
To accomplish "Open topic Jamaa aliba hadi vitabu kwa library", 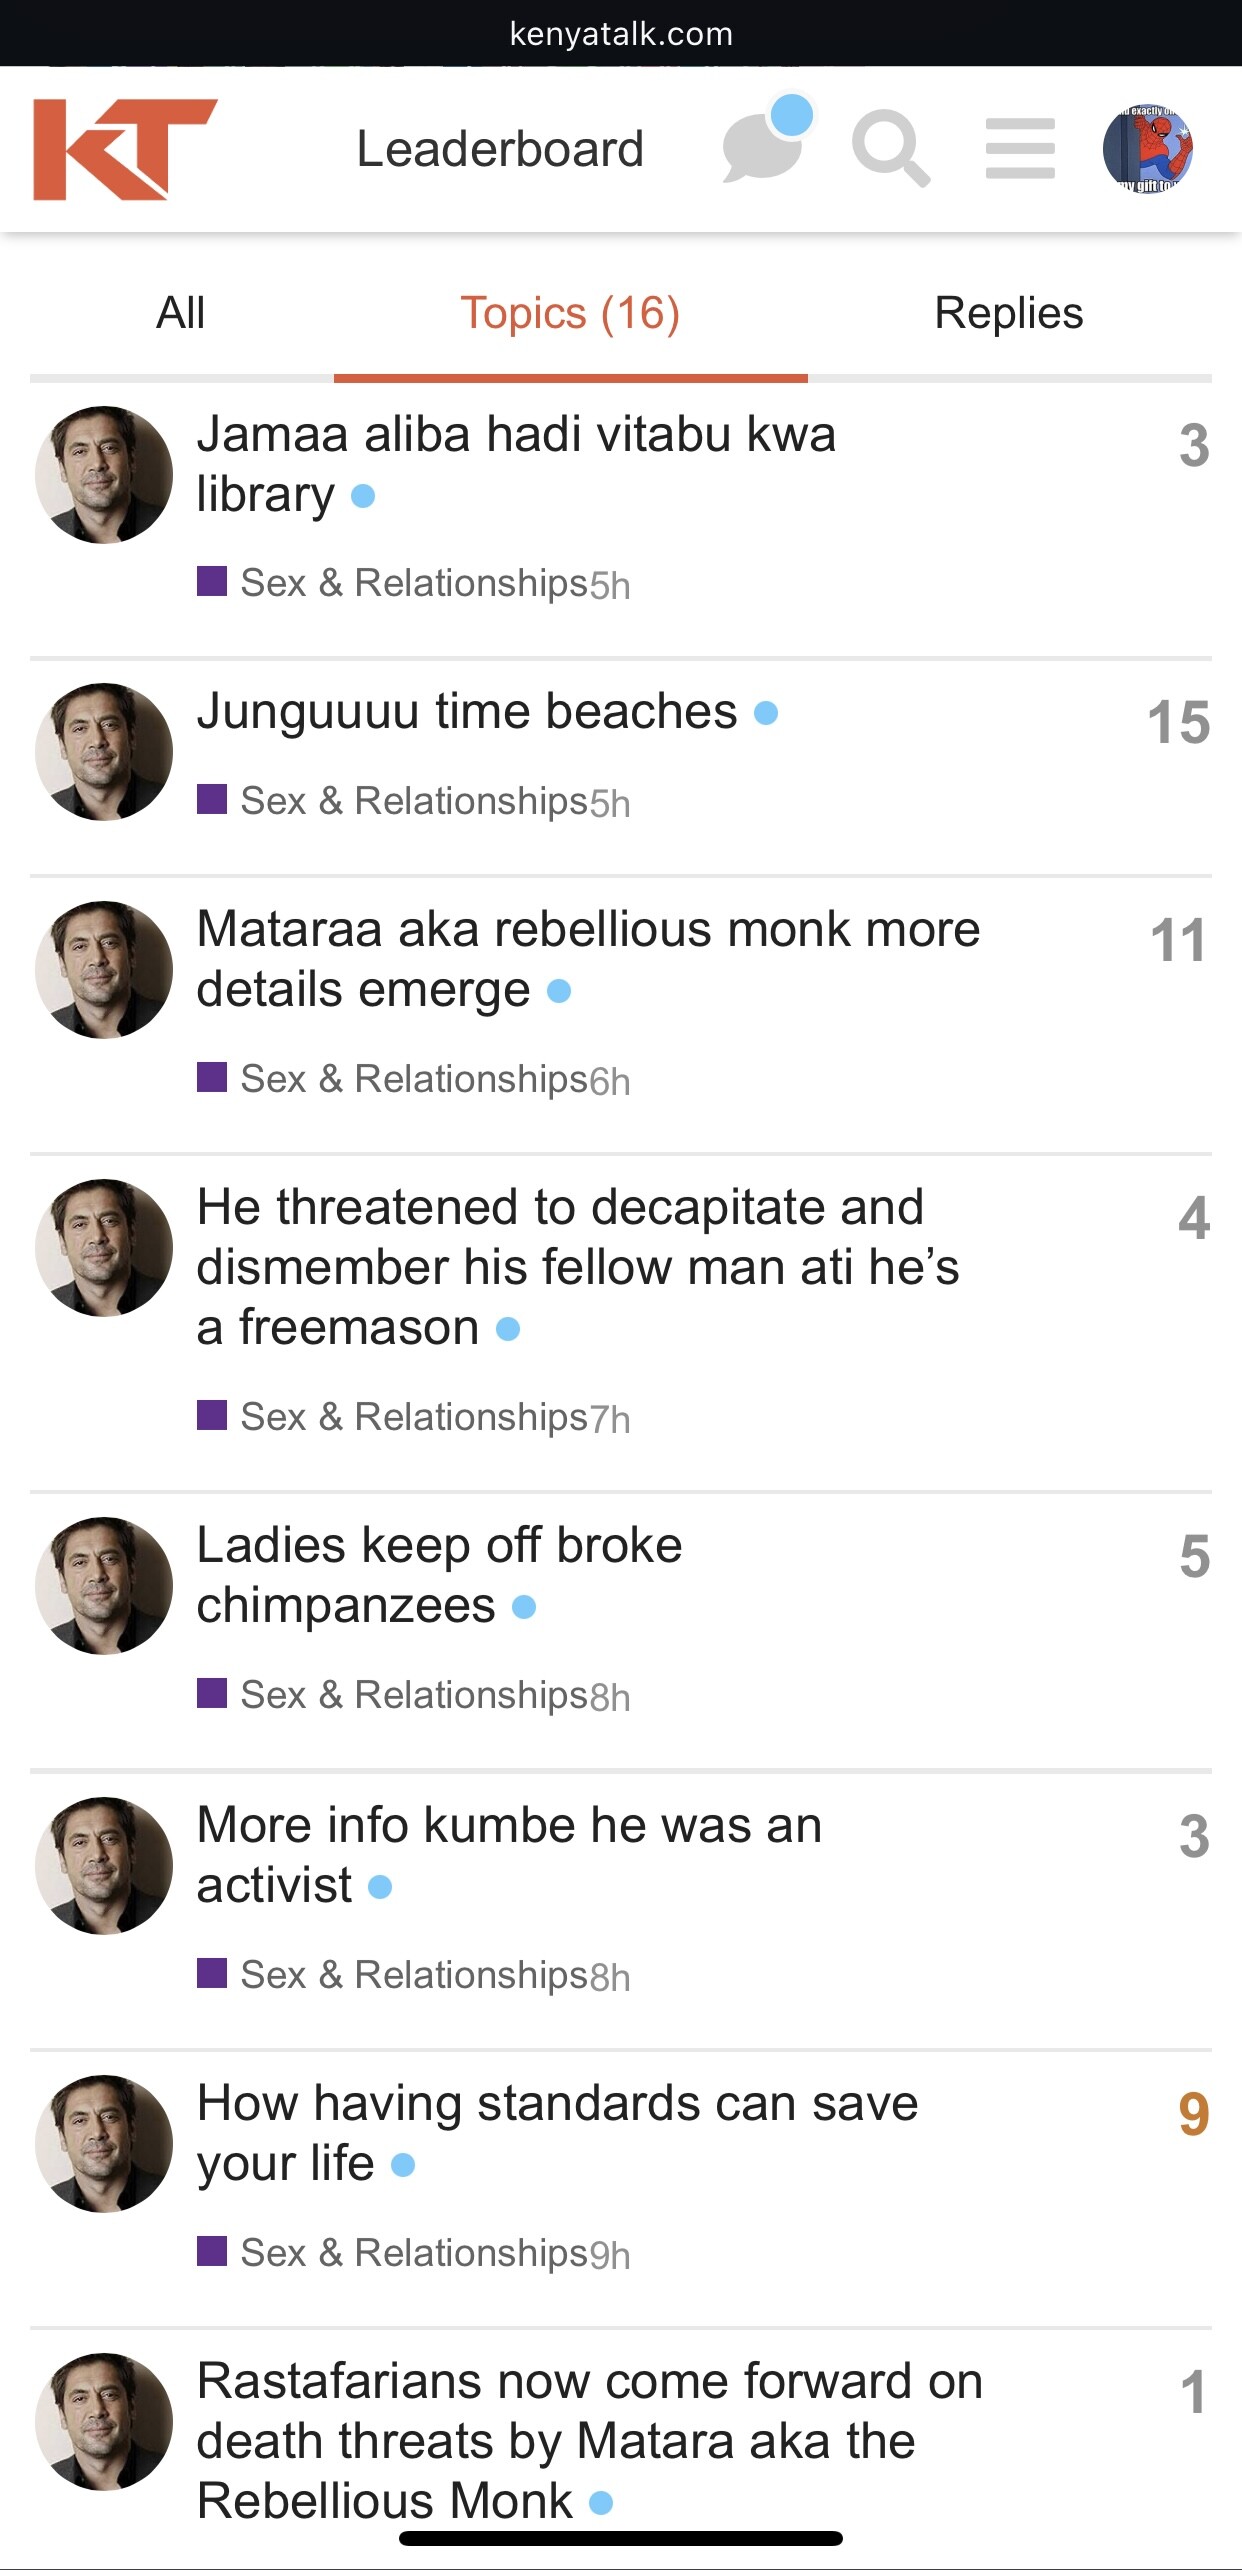I will click(x=515, y=464).
